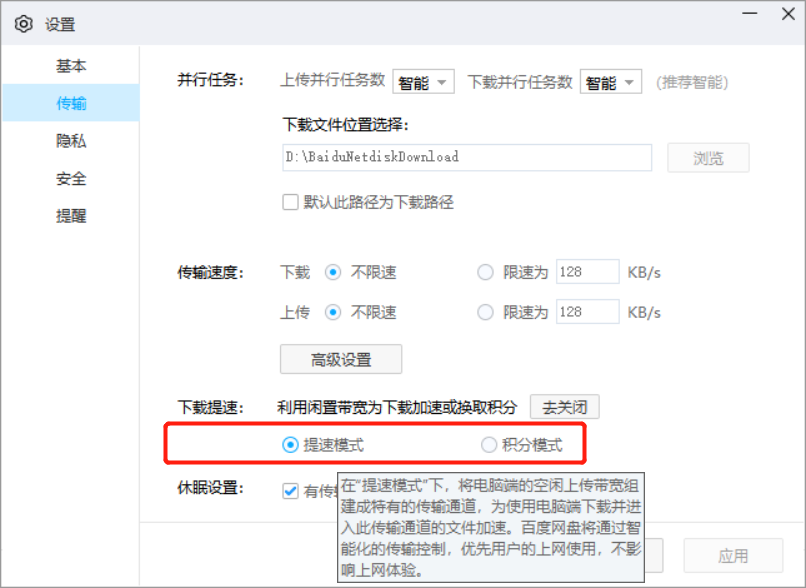Select the 提速模式 radio button

[x=290, y=445]
